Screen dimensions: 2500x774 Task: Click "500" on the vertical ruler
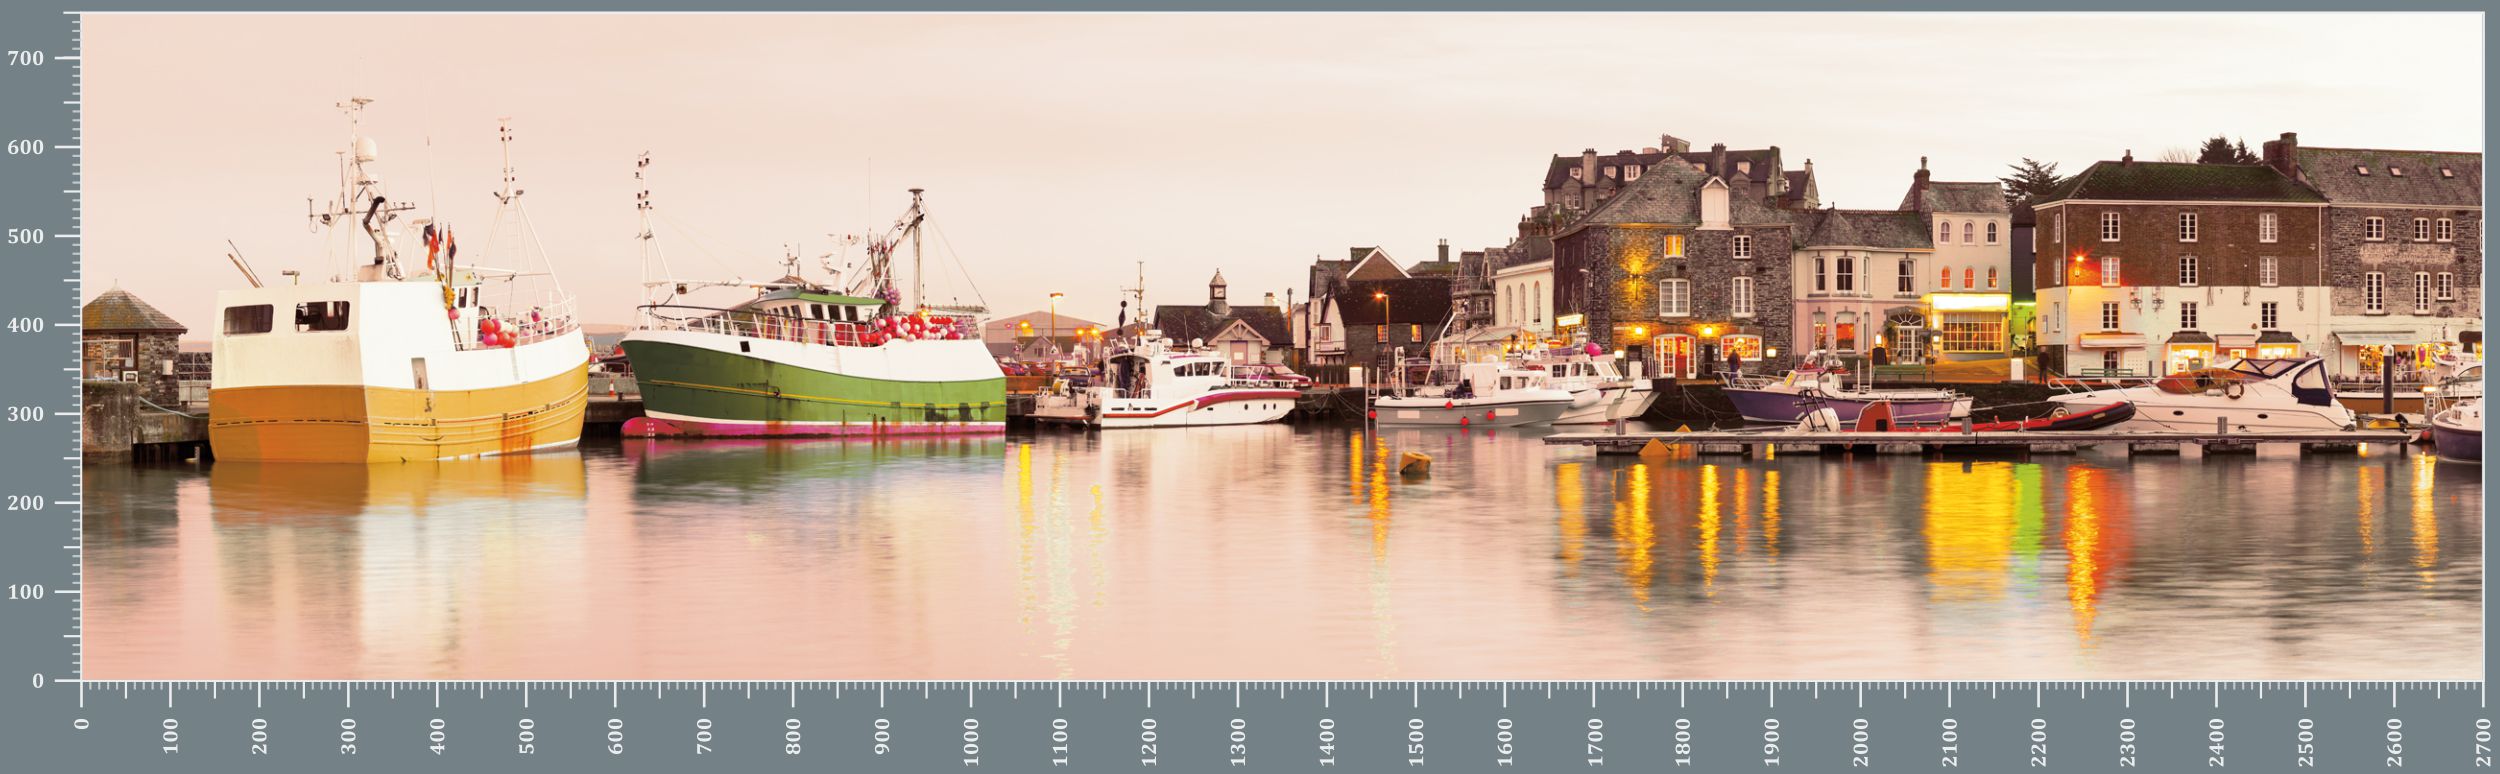pyautogui.click(x=26, y=237)
